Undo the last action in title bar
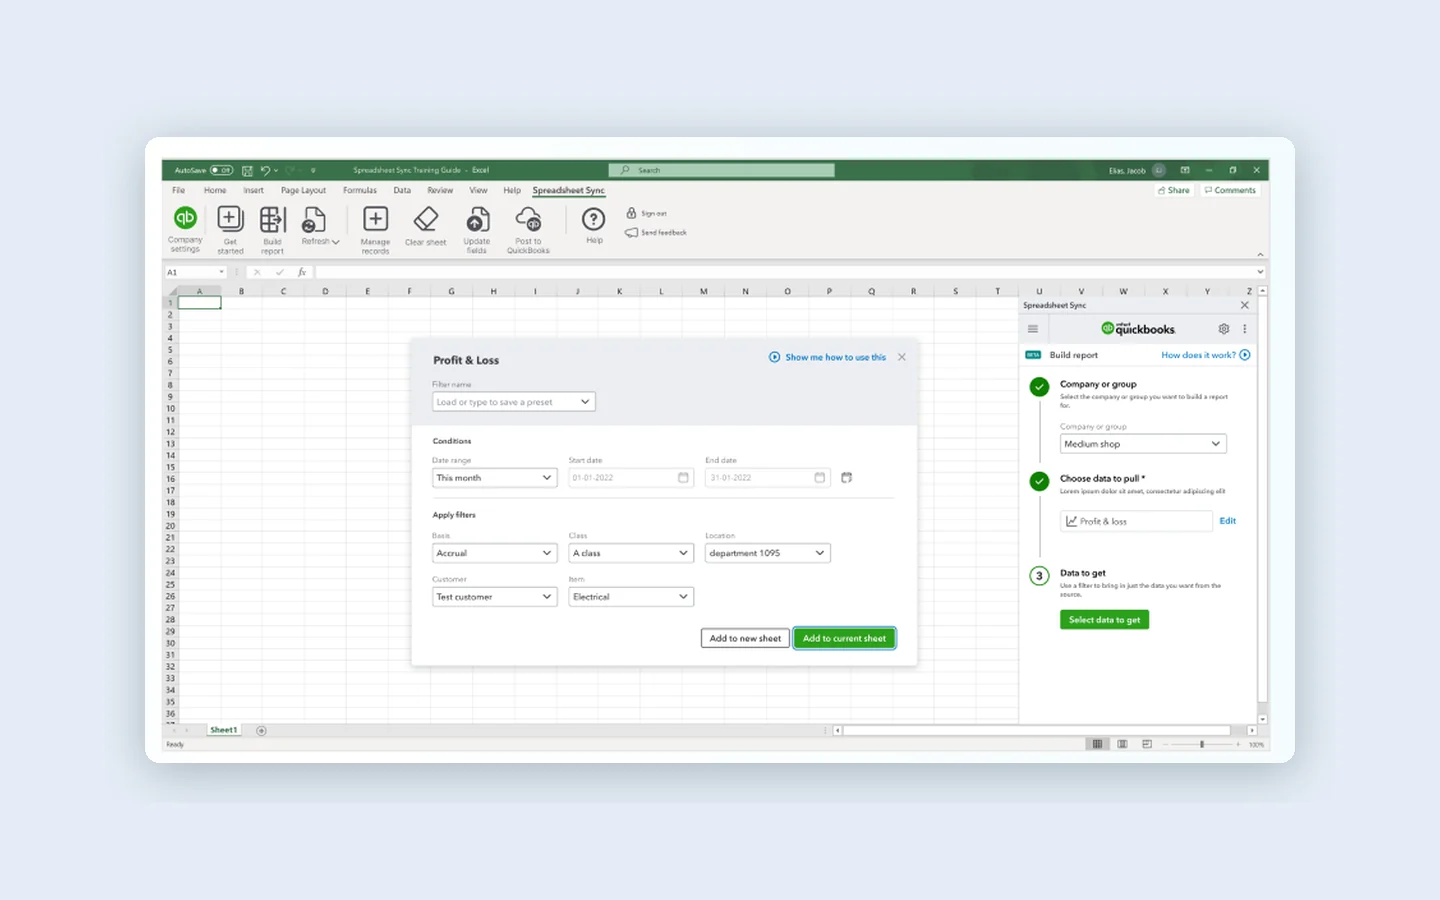Viewport: 1440px width, 900px height. 265,171
